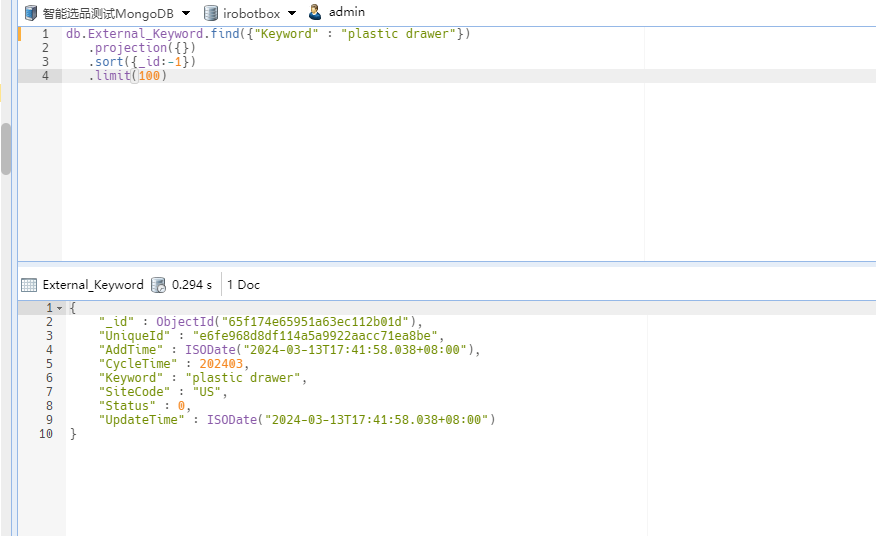Click result gutter line number 10
Screen dimensions: 876x536
pyautogui.click(x=46, y=434)
